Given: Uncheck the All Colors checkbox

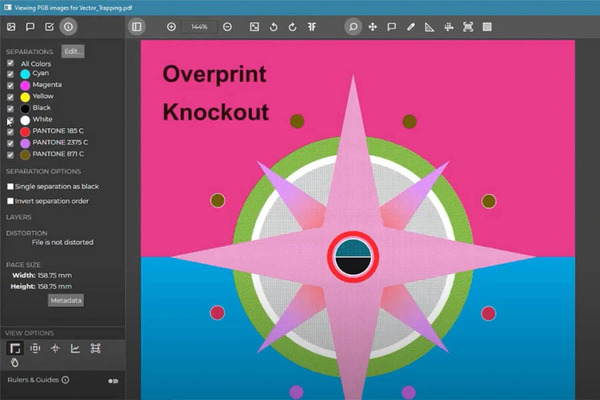Looking at the screenshot, I should click(10, 63).
